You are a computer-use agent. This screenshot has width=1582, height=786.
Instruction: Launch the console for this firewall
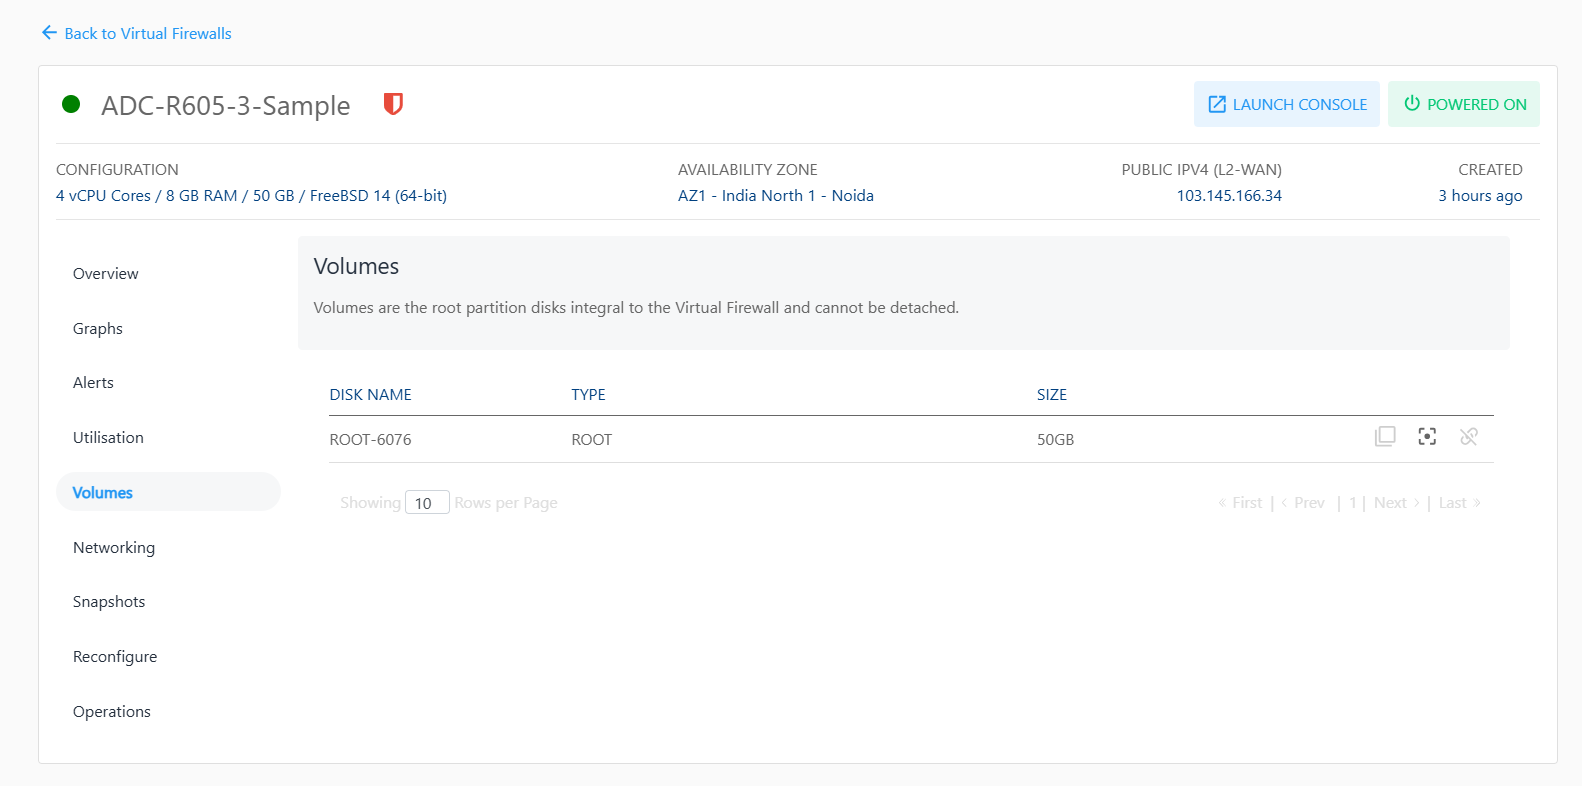[x=1286, y=104]
